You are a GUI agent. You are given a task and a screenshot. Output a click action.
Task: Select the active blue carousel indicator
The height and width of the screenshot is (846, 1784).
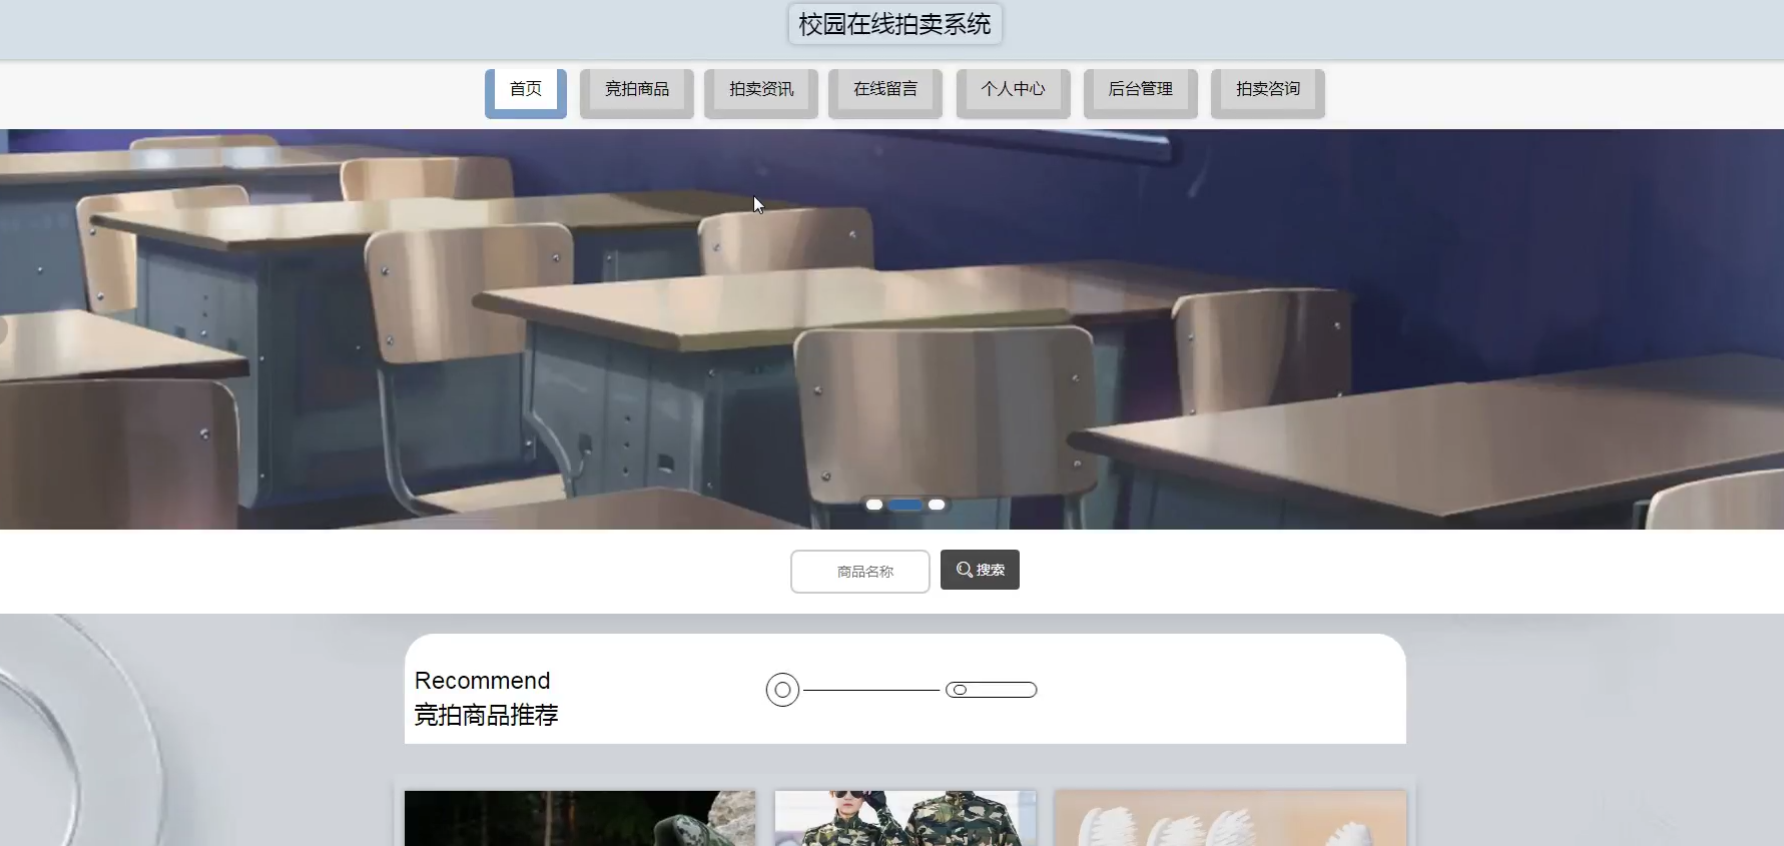pos(905,504)
